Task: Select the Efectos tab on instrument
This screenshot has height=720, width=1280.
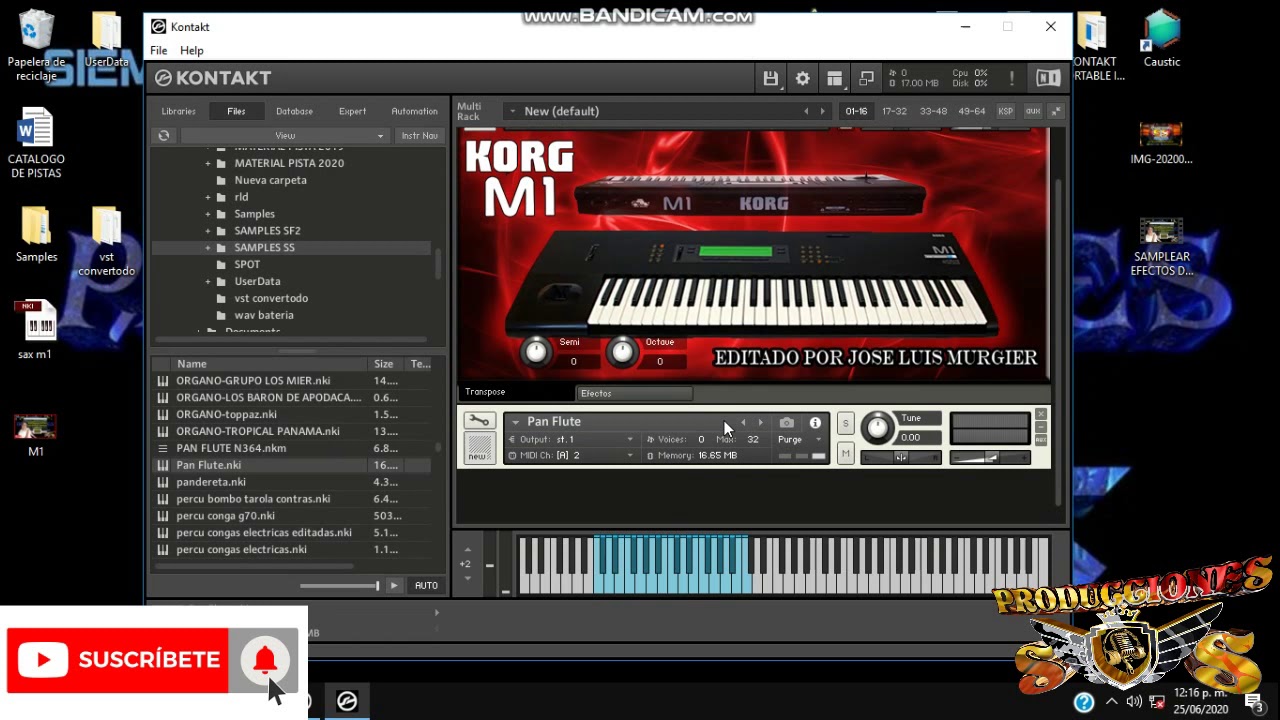Action: [x=634, y=393]
